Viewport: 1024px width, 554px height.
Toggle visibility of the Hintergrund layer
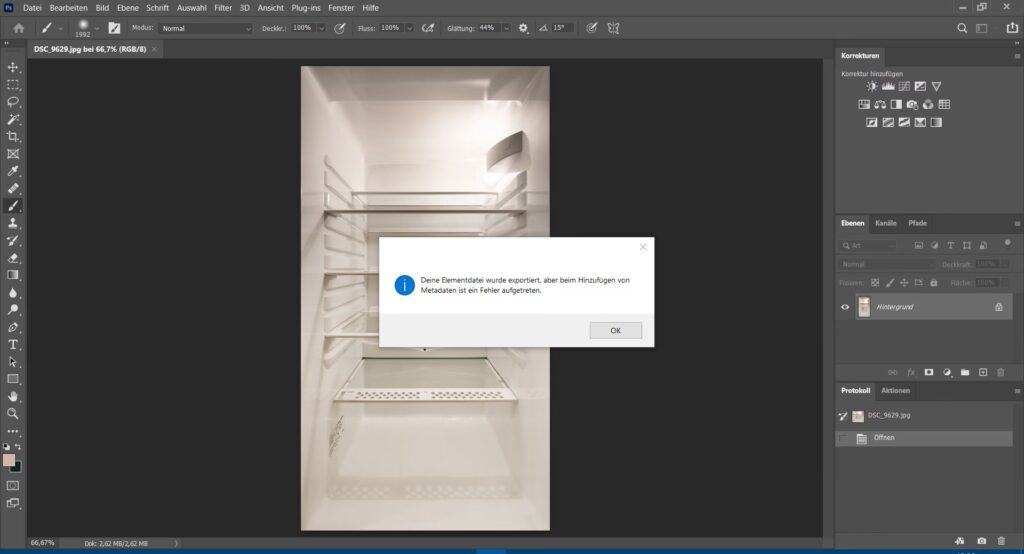coord(845,307)
